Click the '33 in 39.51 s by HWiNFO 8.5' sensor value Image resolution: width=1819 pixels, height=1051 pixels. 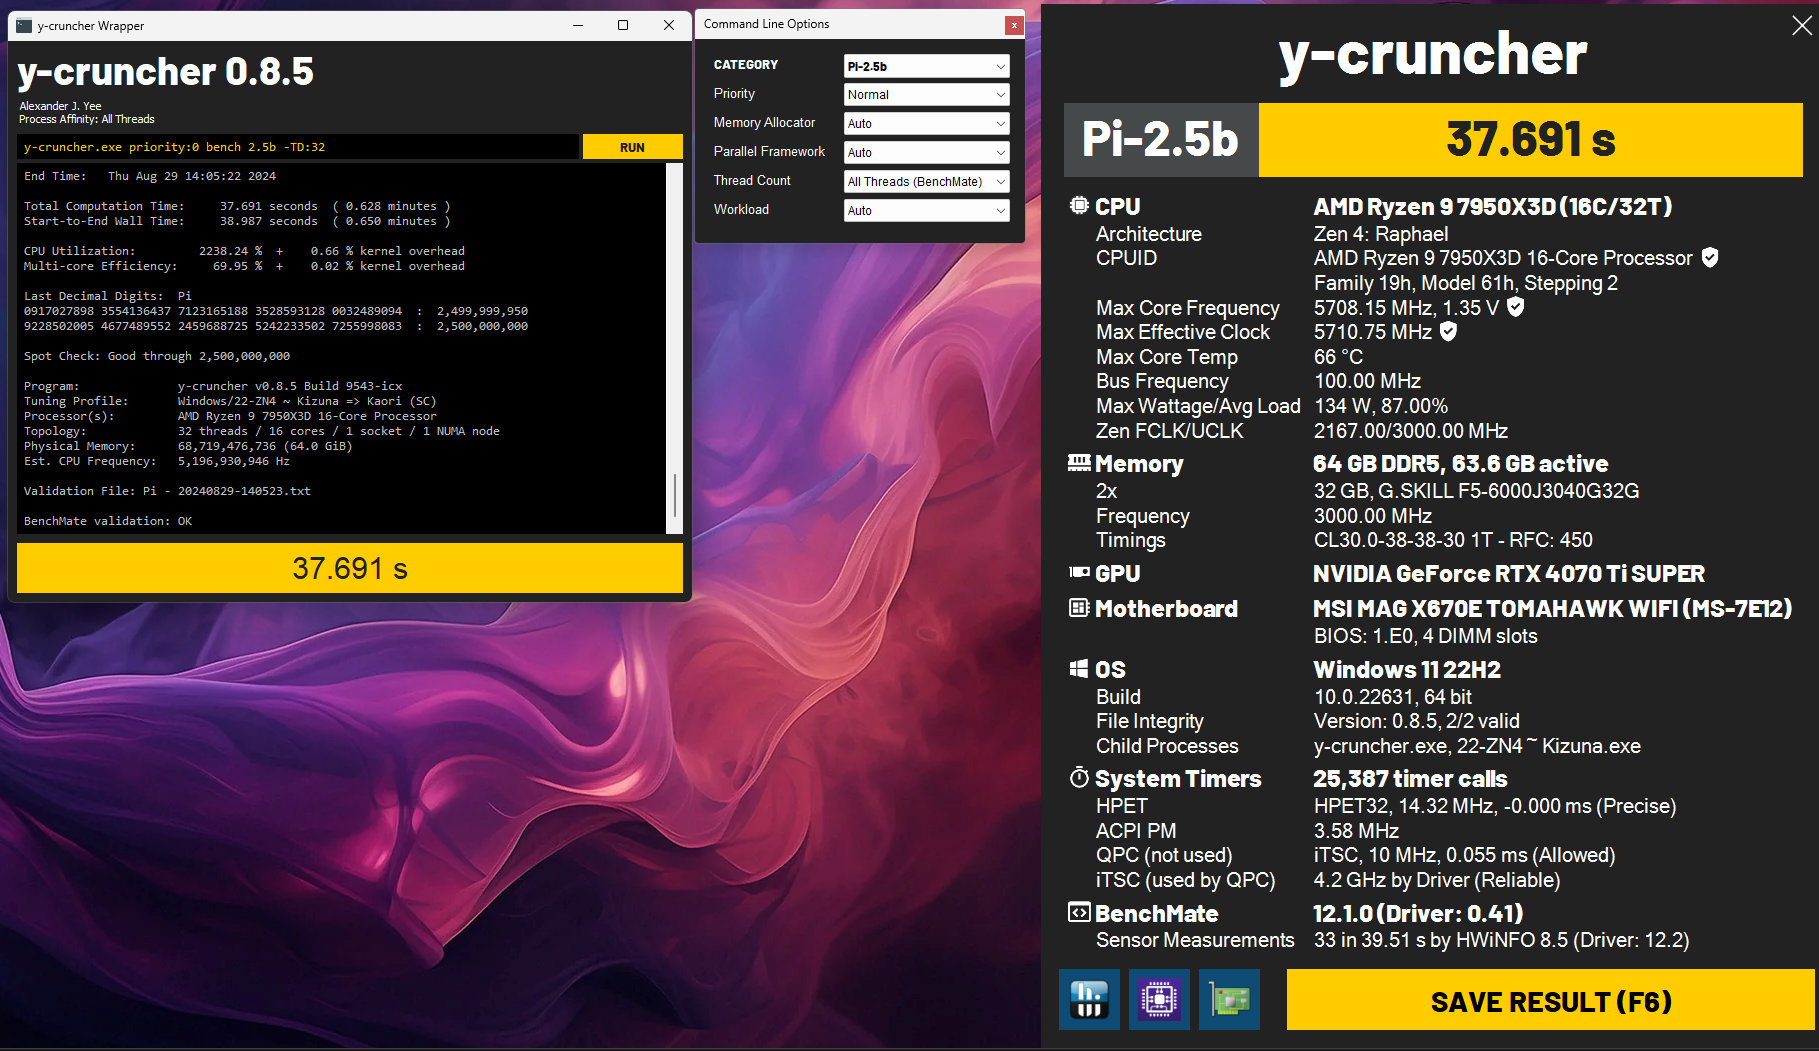click(x=1501, y=940)
